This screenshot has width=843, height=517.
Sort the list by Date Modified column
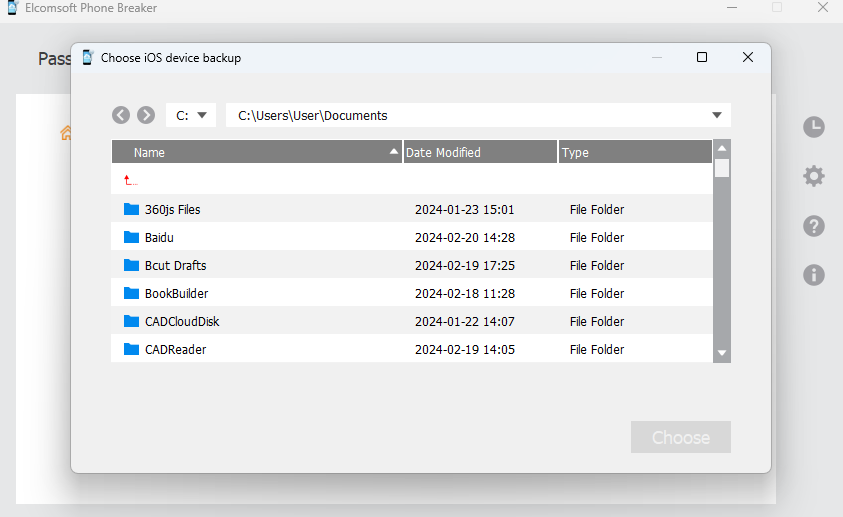point(480,152)
